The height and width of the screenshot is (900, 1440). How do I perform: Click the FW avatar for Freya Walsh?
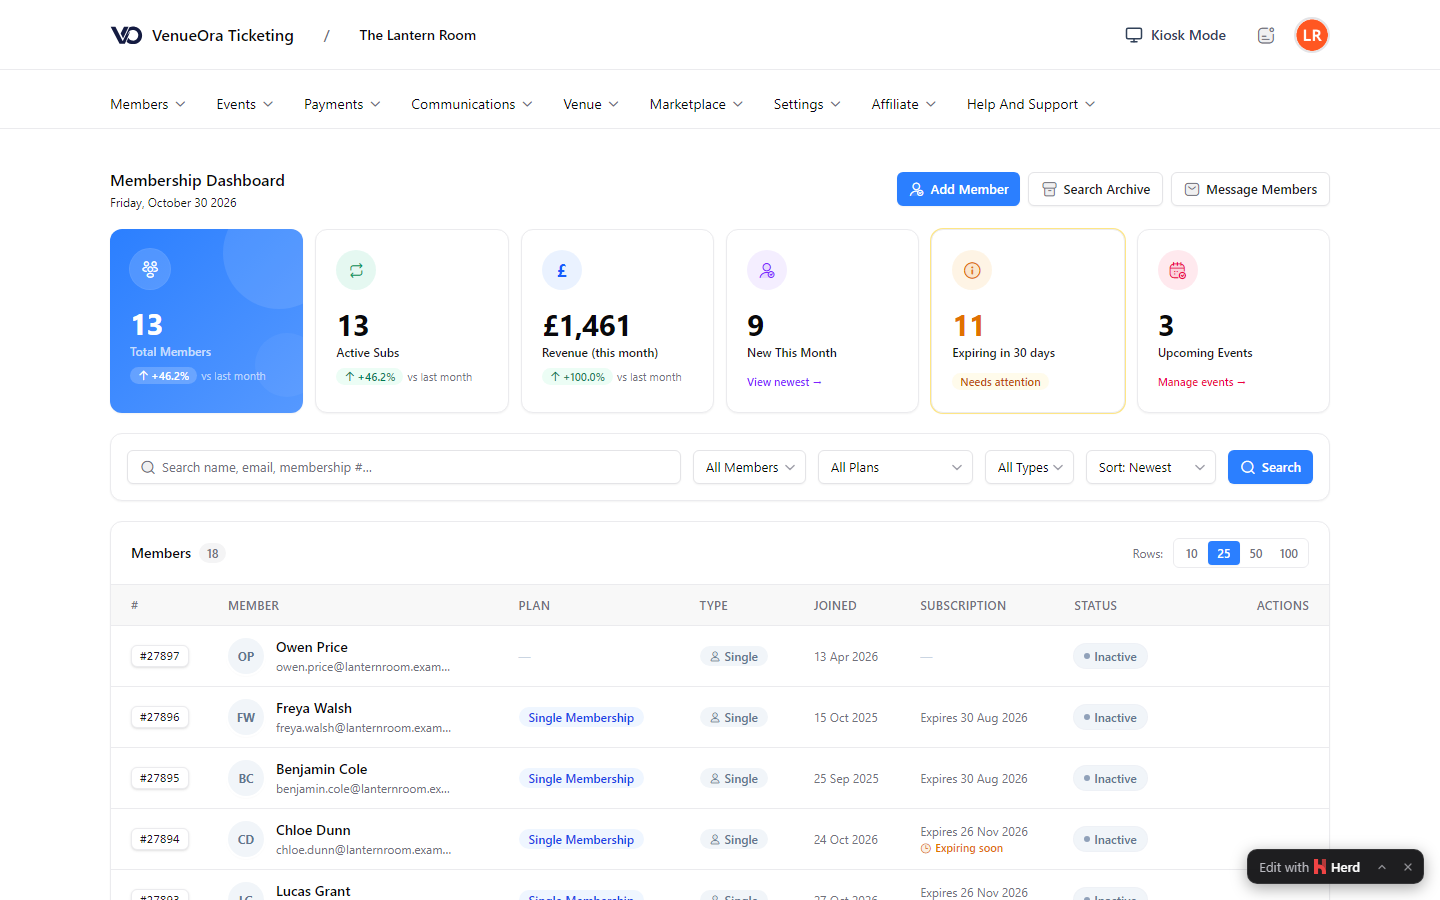(246, 717)
